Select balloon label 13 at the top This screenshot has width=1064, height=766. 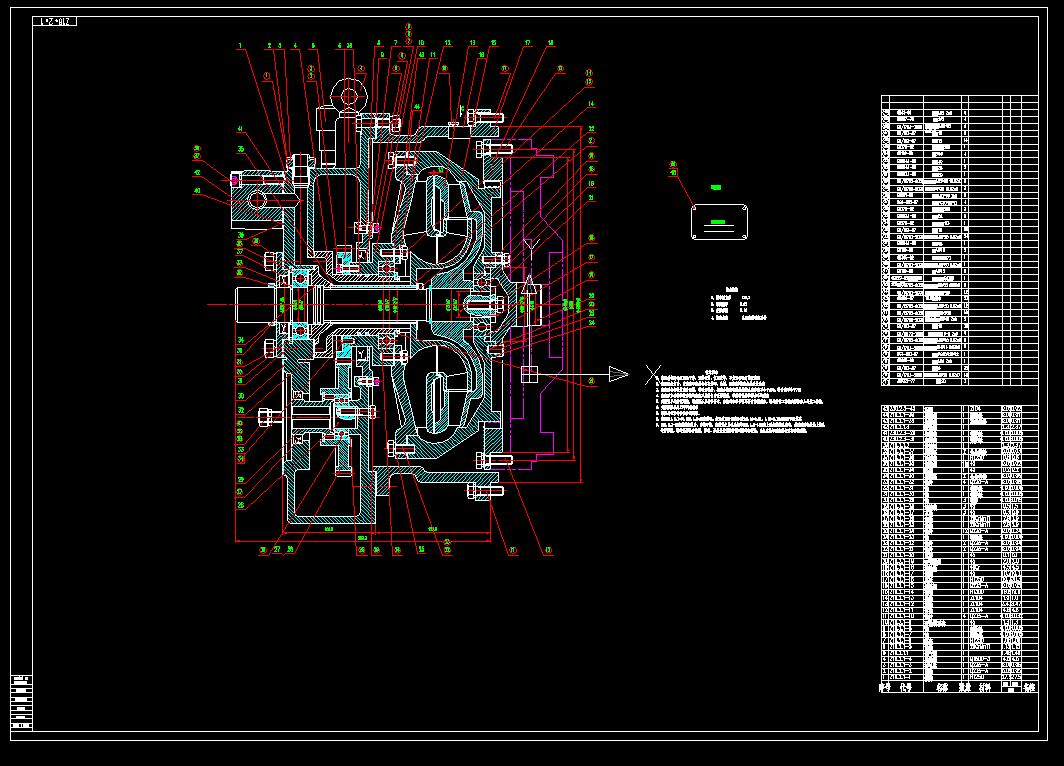473,43
